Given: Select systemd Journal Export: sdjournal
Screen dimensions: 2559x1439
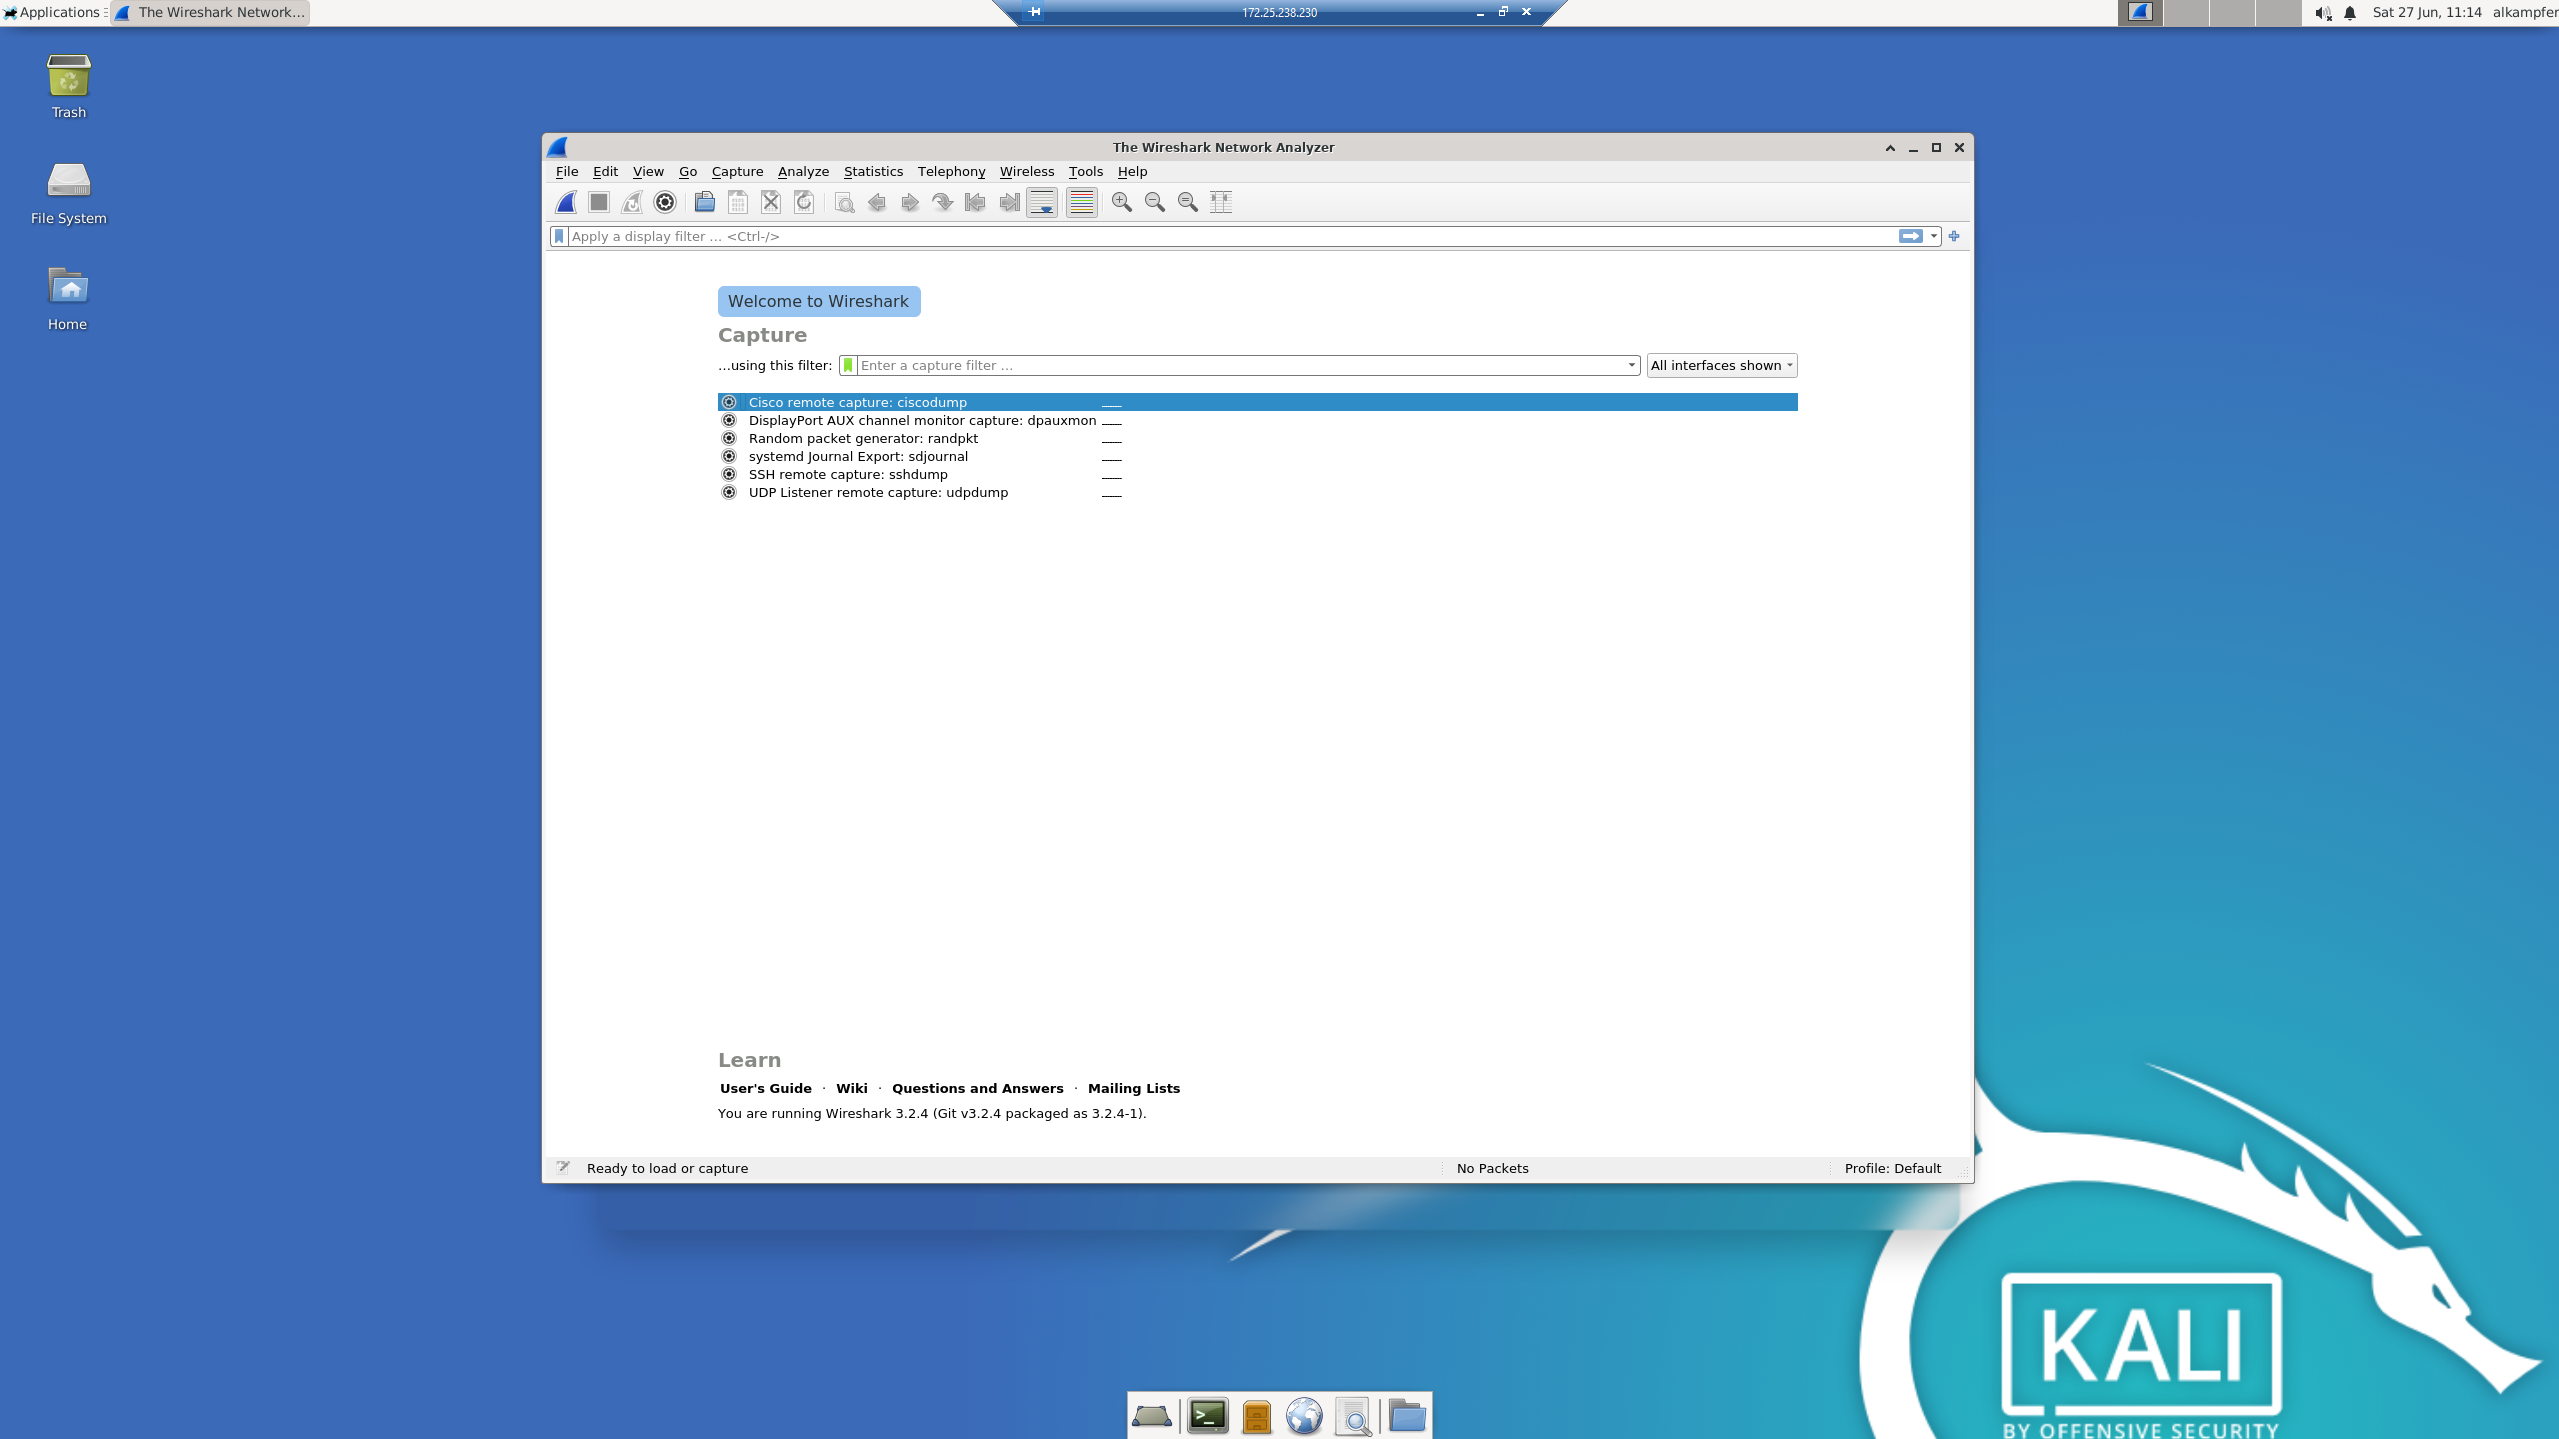Looking at the screenshot, I should click(1257, 457).
